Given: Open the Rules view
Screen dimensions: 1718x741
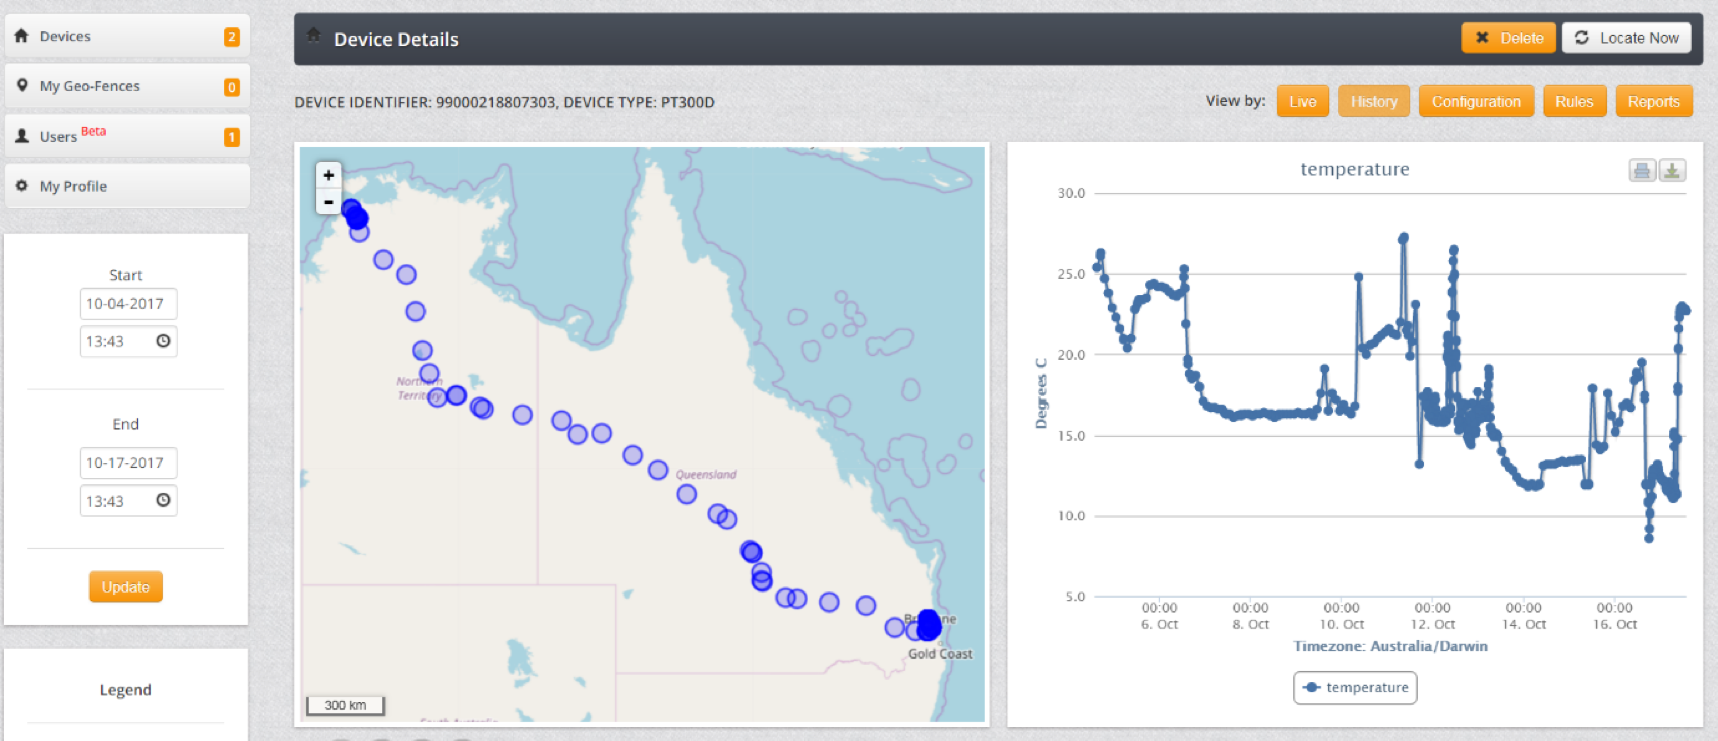Looking at the screenshot, I should (1574, 101).
